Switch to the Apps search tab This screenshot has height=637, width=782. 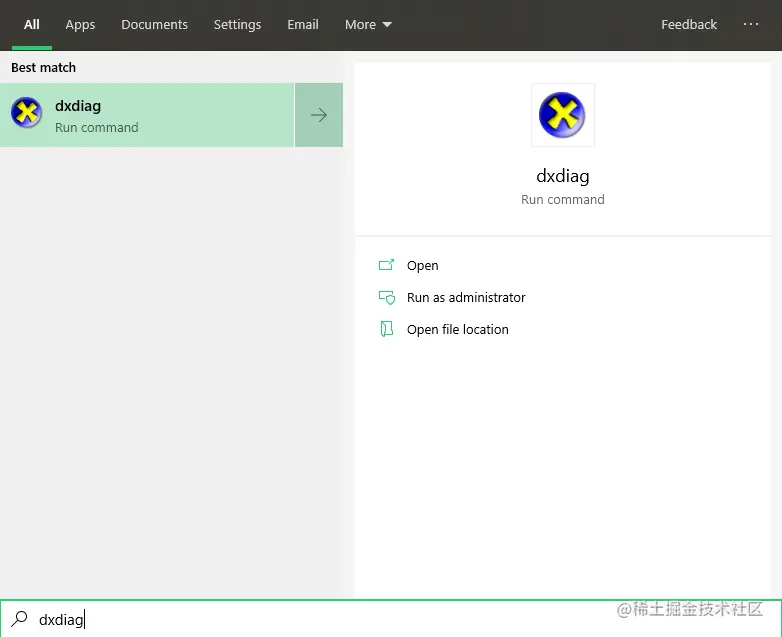[x=80, y=24]
